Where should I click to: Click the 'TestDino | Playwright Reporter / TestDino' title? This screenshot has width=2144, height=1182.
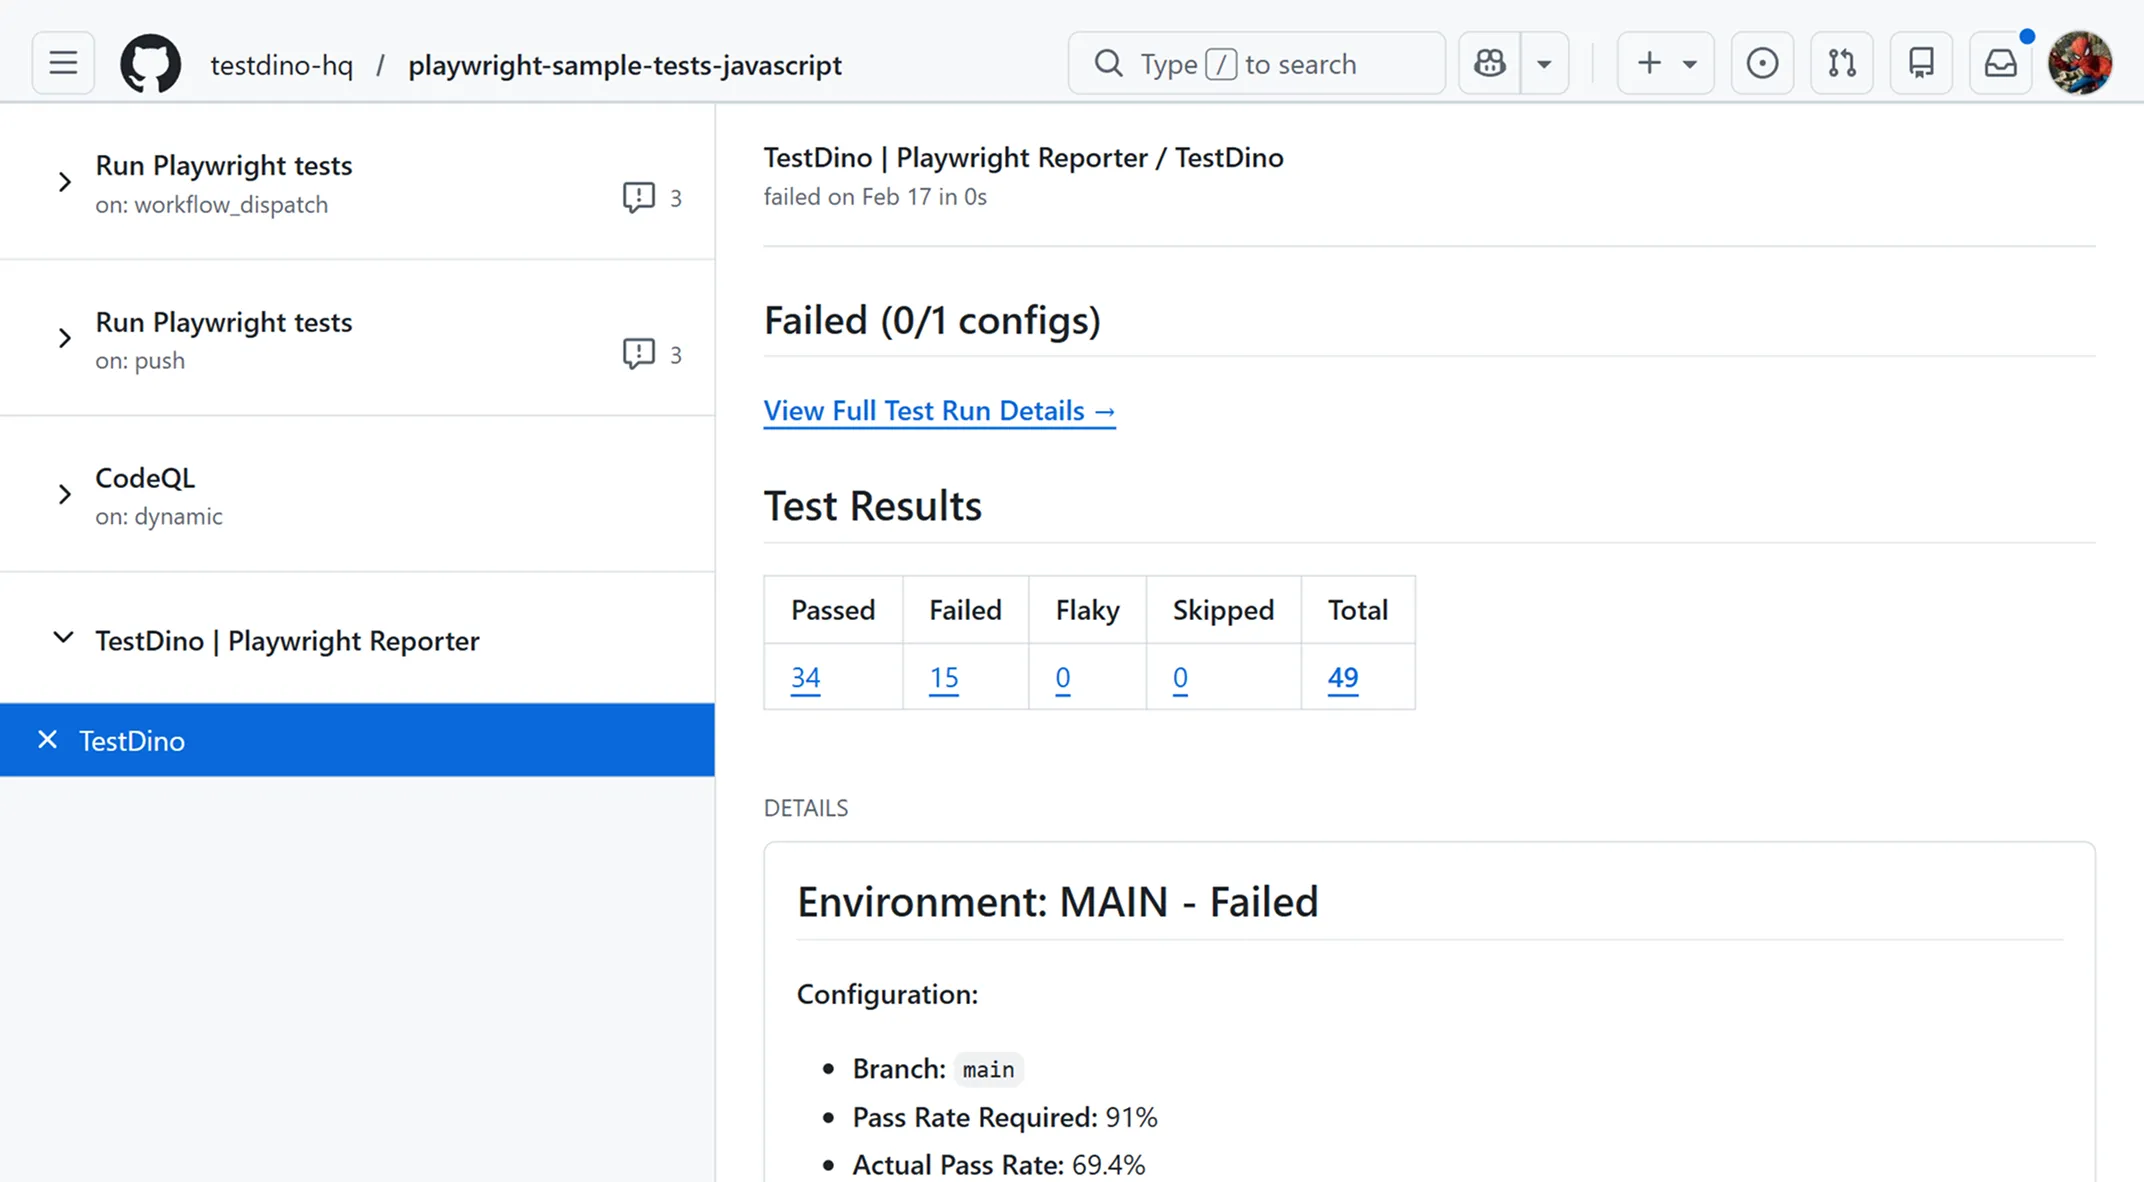click(x=1024, y=158)
